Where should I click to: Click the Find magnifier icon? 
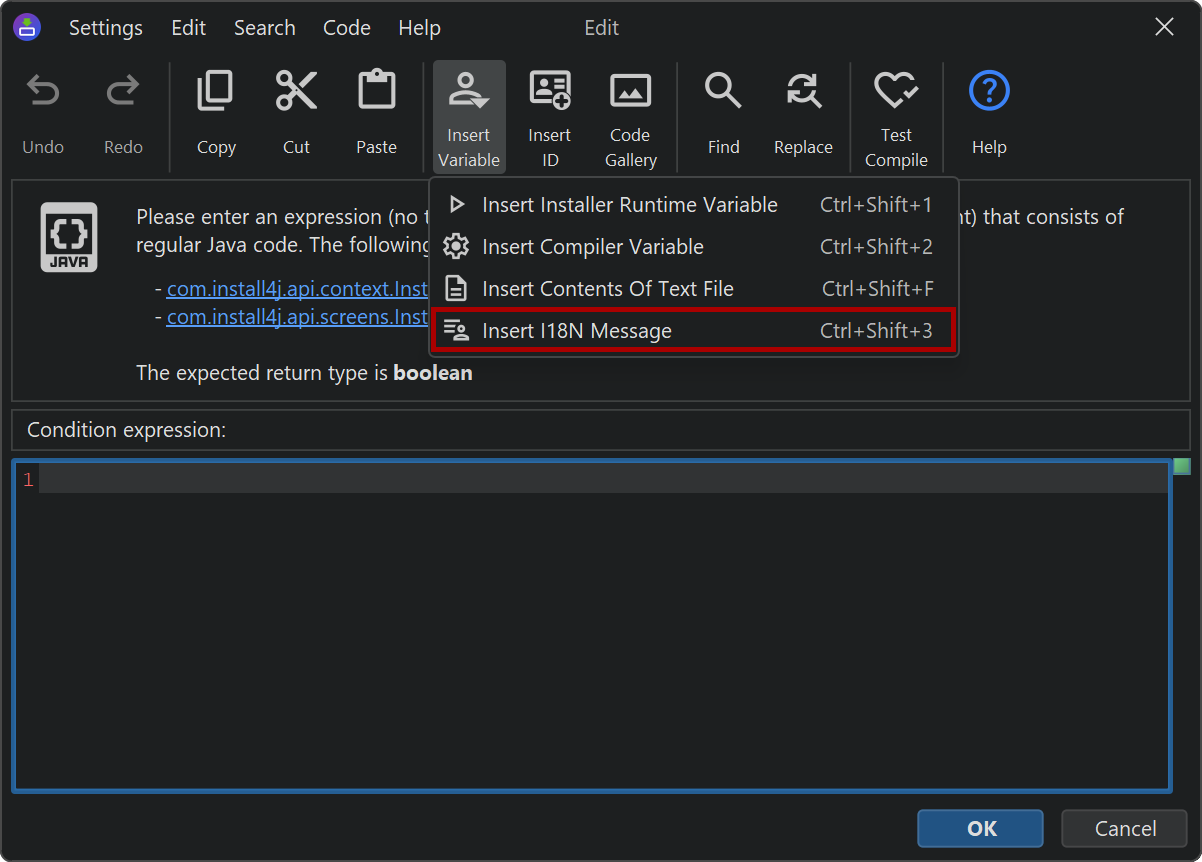click(723, 92)
